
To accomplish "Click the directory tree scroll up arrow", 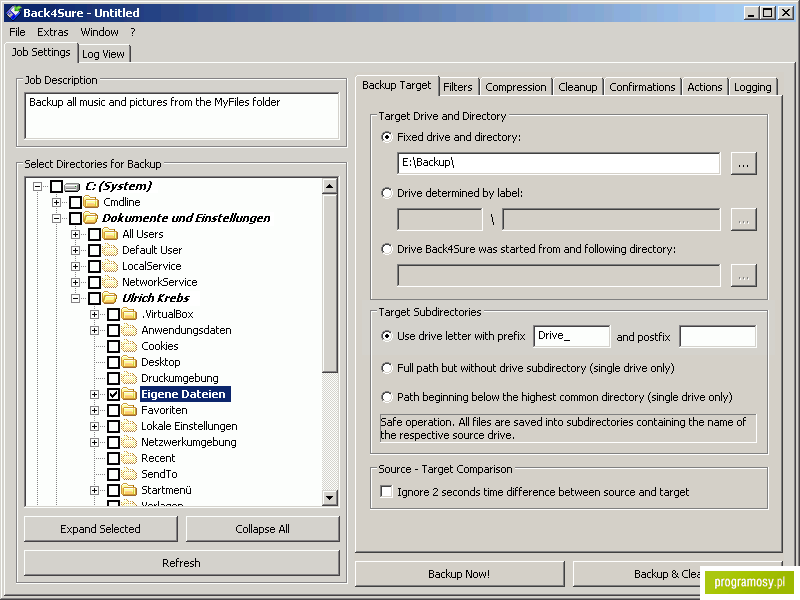I will coord(330,186).
